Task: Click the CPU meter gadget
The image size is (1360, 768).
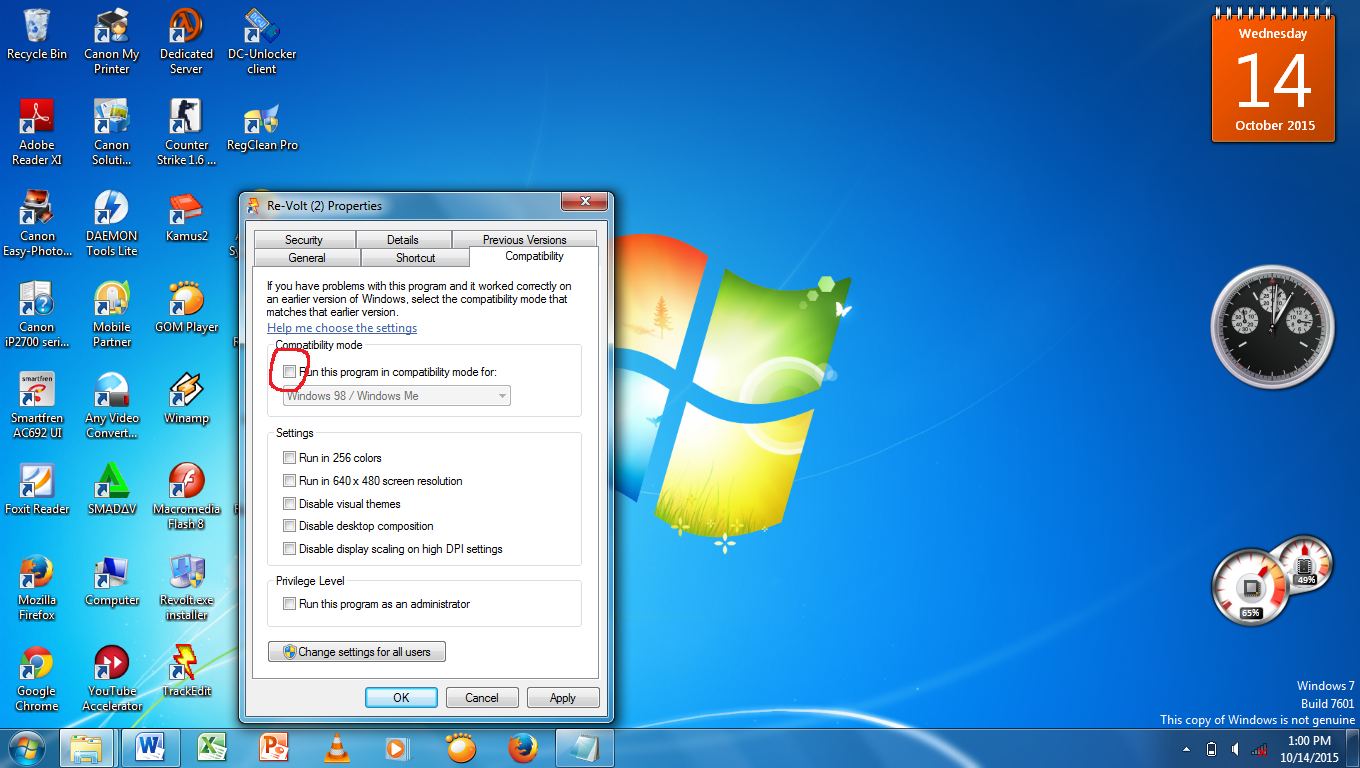Action: coord(1251,590)
